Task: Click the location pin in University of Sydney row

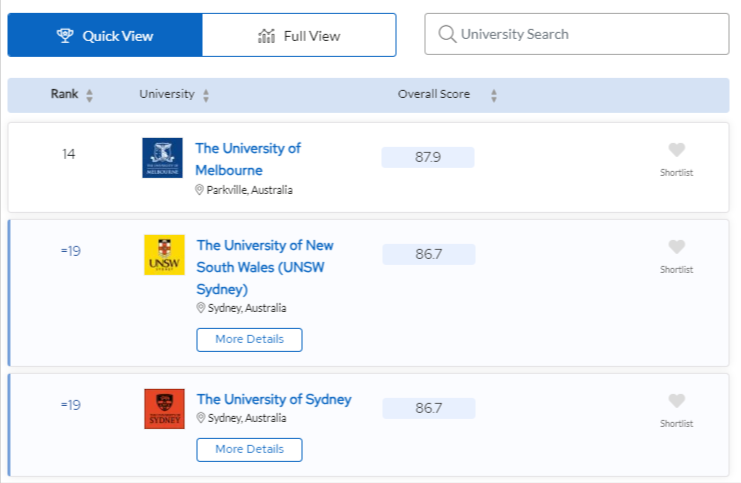Action: 201,418
